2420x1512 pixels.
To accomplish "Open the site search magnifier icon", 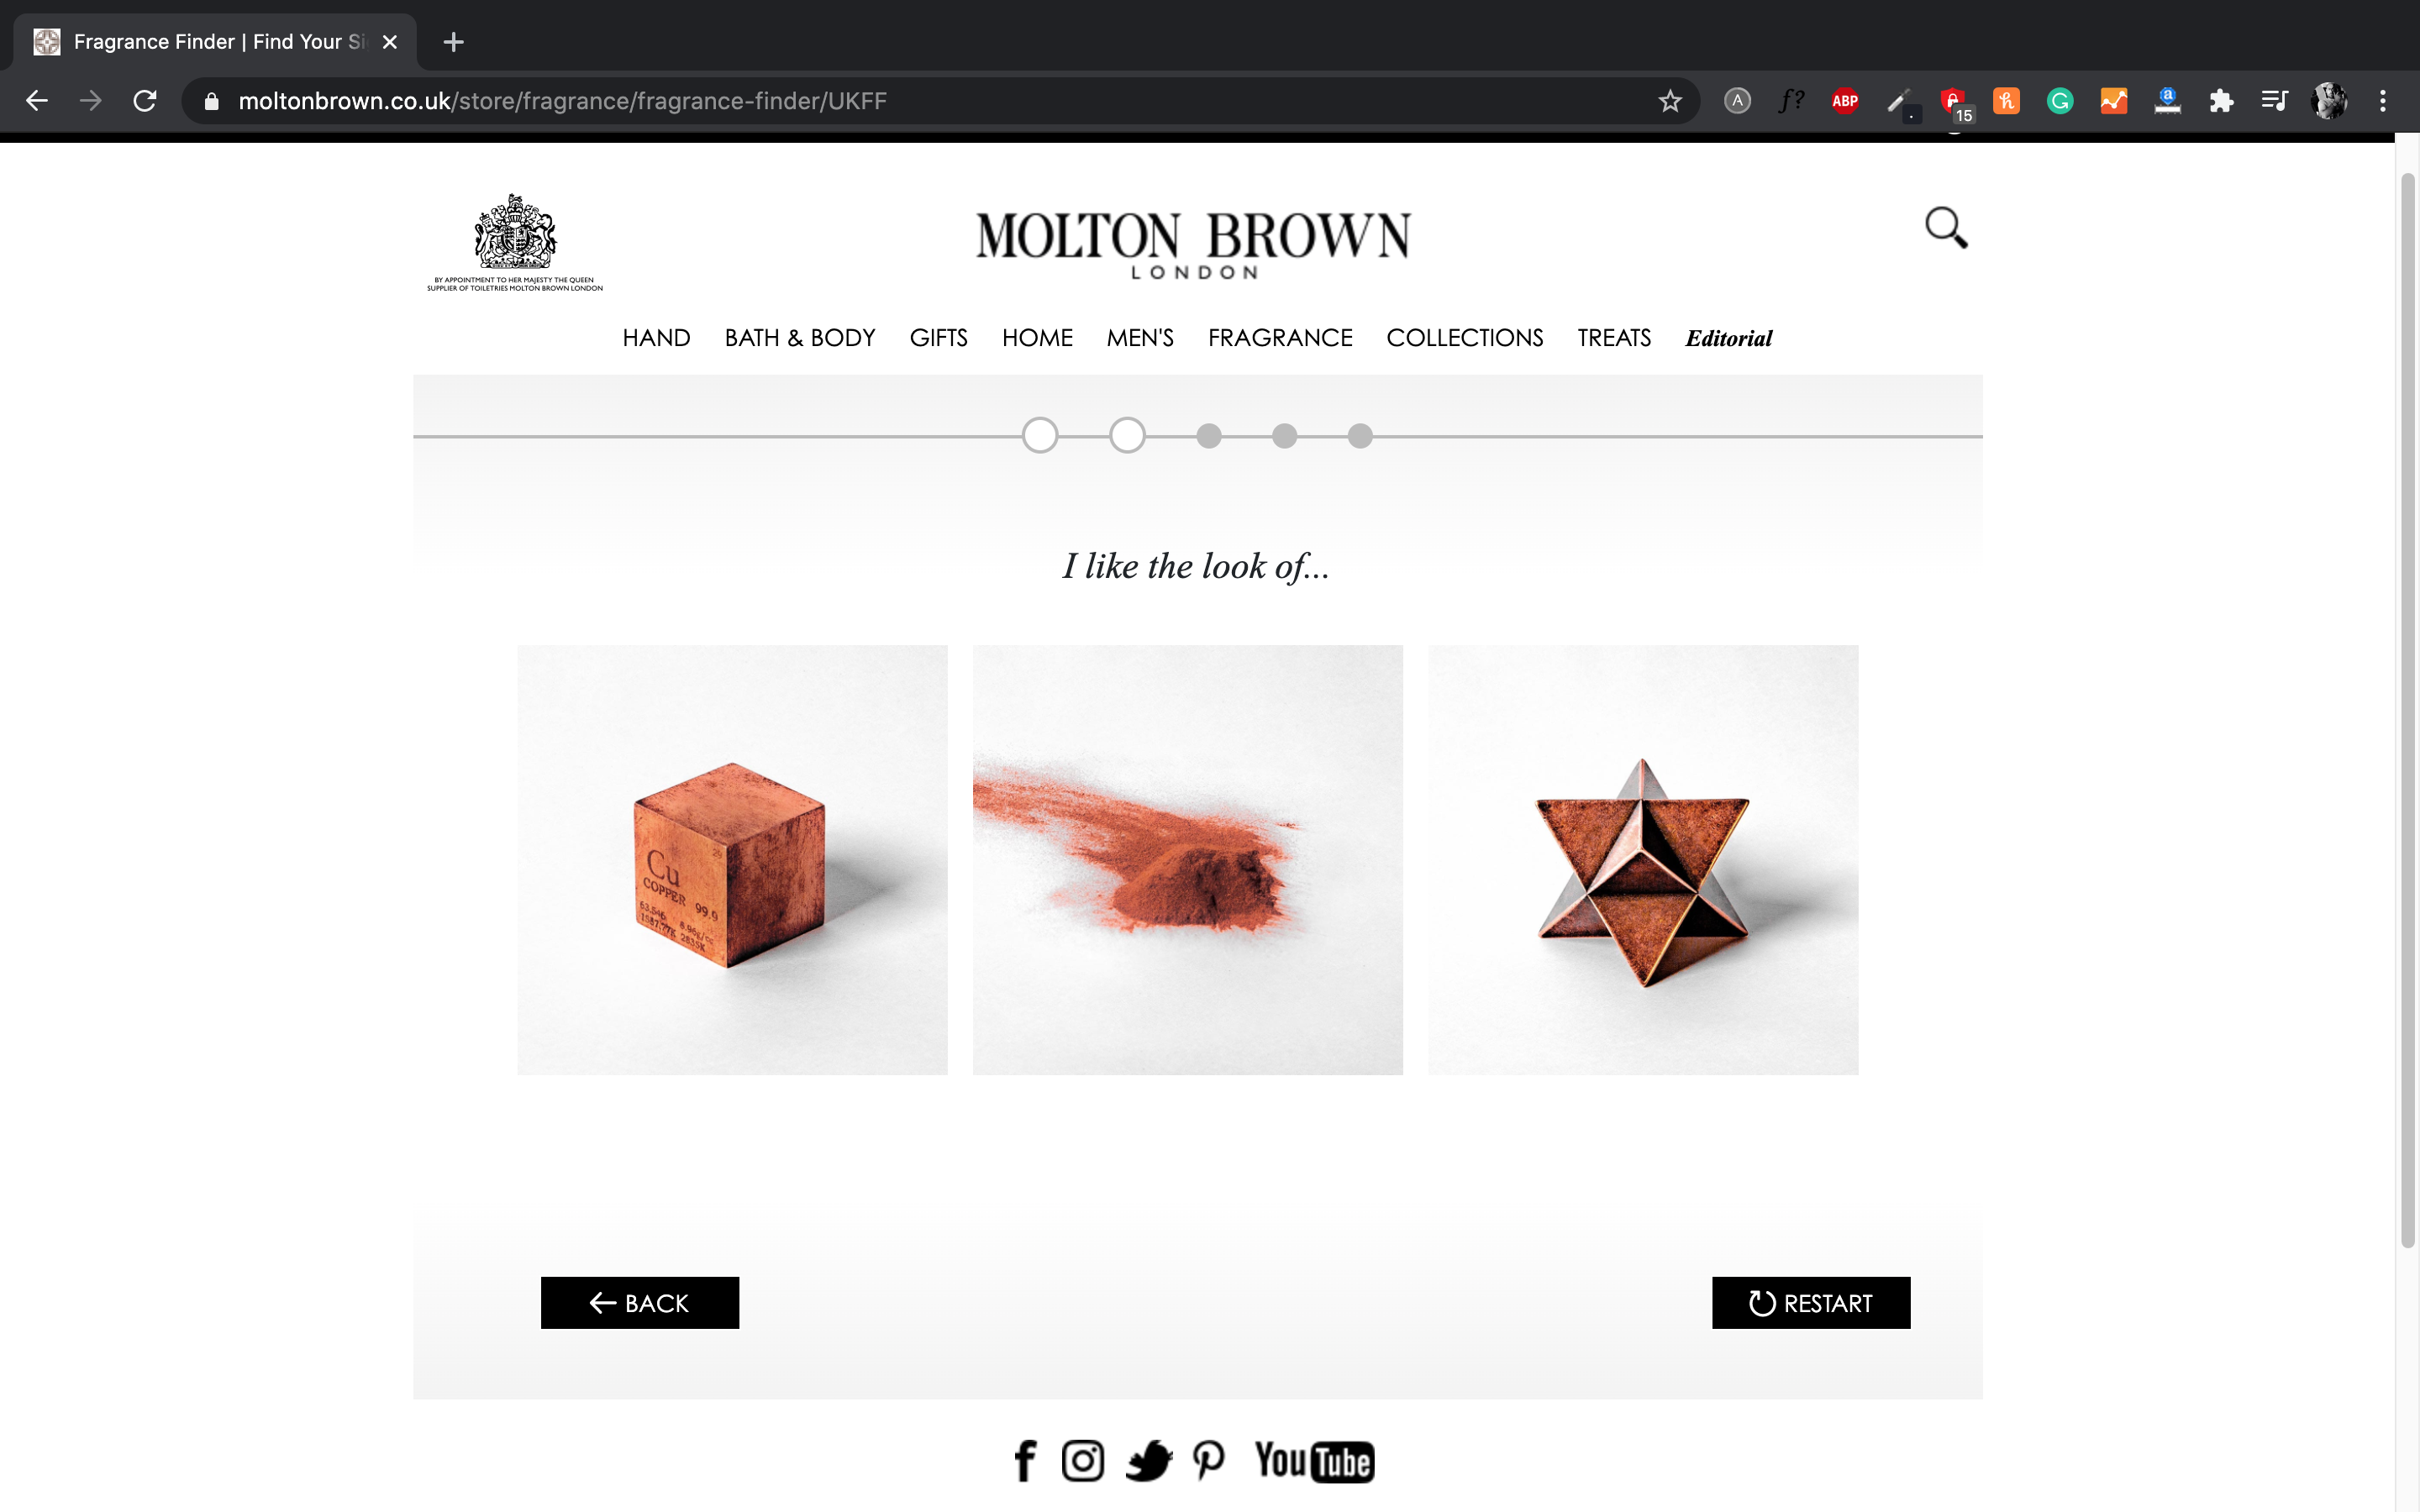I will (1946, 228).
